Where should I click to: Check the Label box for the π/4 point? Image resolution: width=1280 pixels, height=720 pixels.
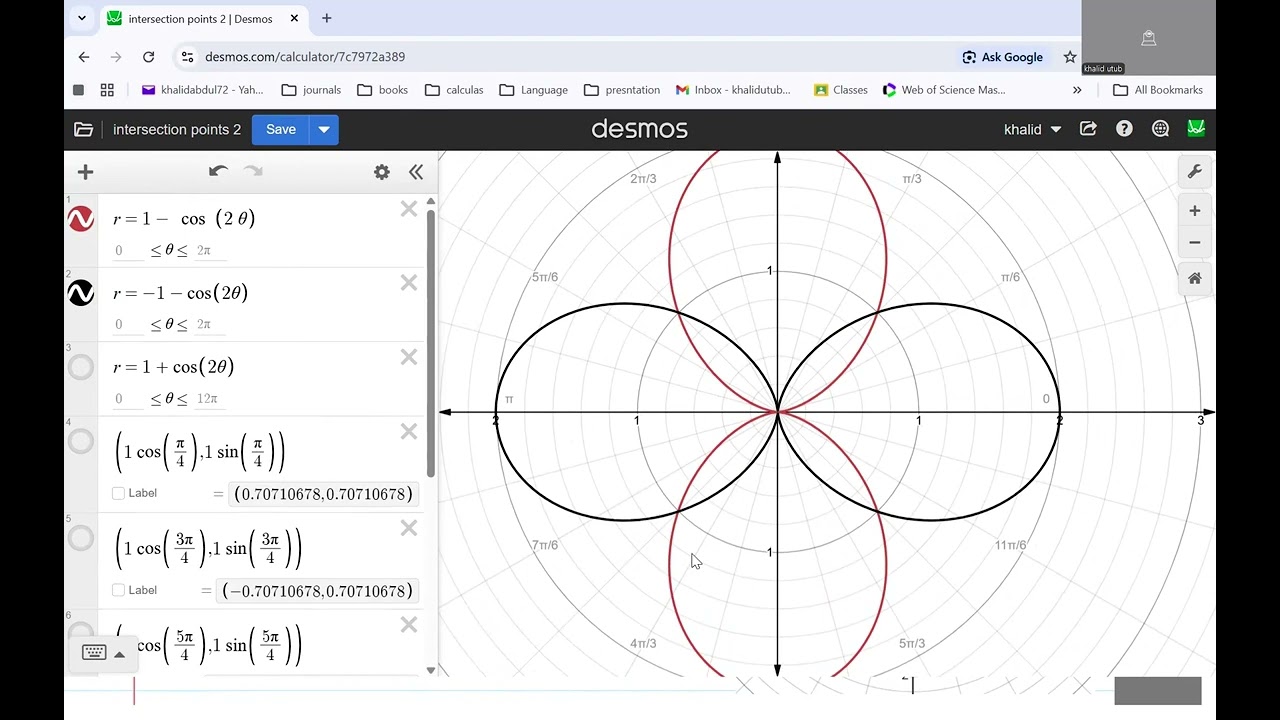(x=119, y=493)
